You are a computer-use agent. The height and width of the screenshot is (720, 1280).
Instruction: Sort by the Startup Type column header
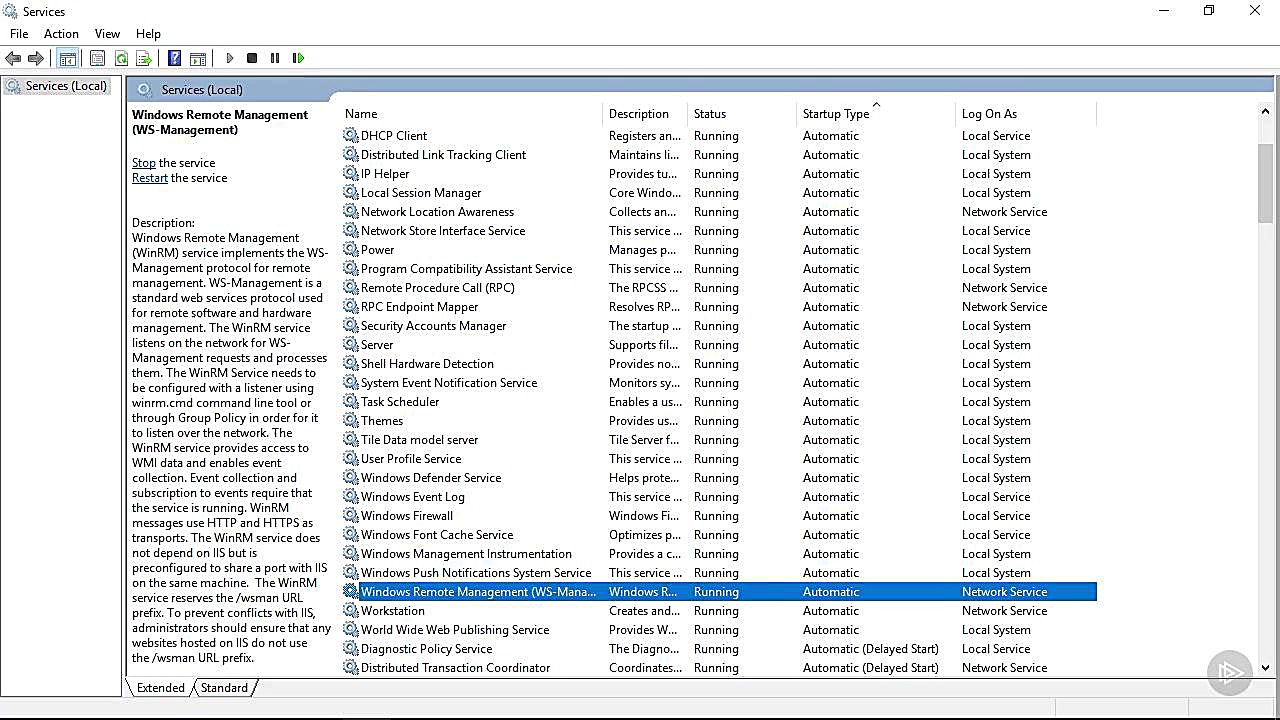876,114
